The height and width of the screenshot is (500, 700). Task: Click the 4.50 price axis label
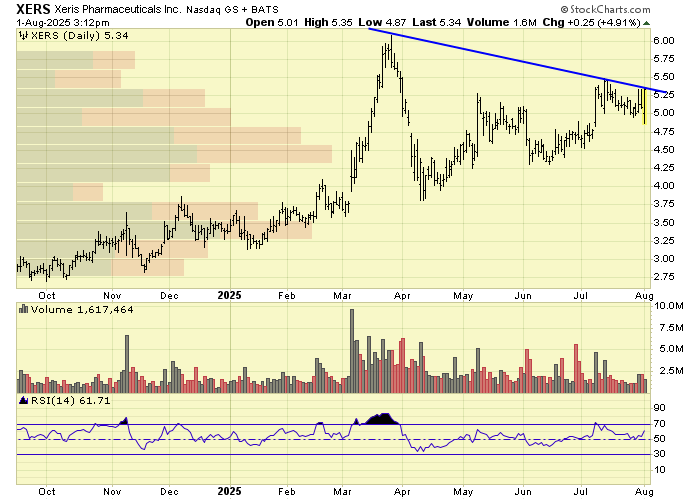point(664,150)
